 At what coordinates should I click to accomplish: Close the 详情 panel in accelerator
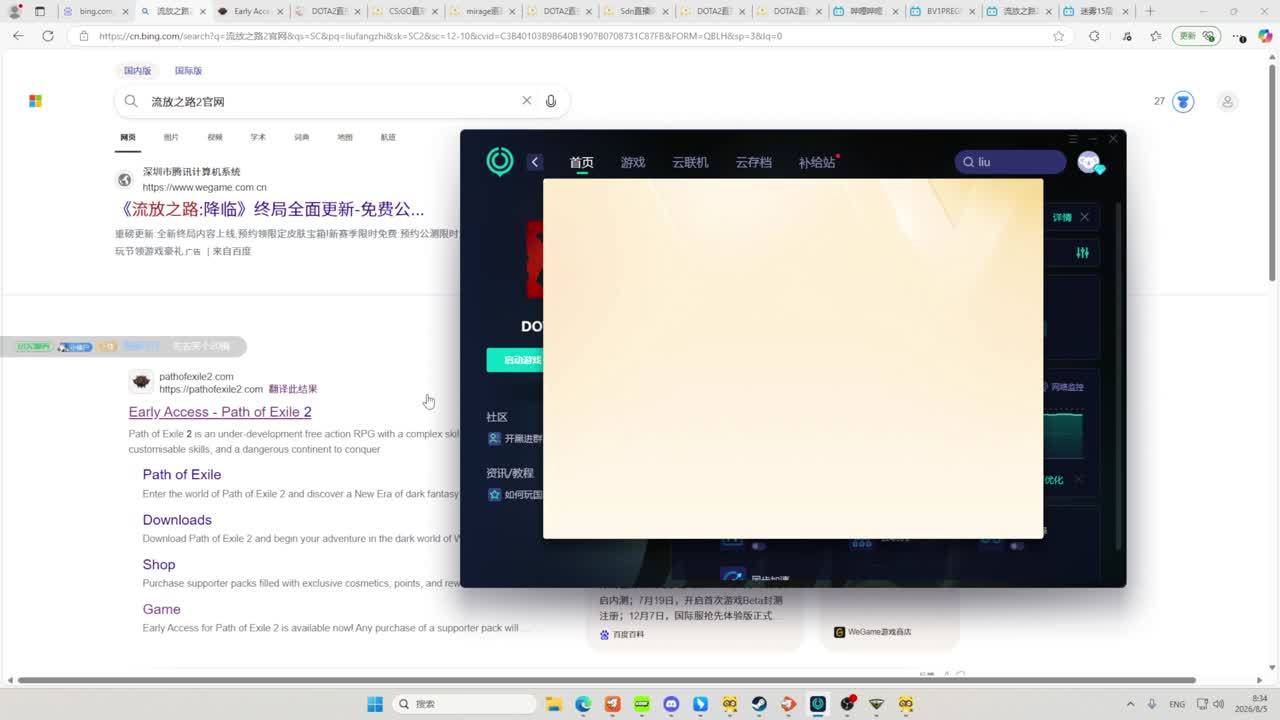click(x=1085, y=217)
